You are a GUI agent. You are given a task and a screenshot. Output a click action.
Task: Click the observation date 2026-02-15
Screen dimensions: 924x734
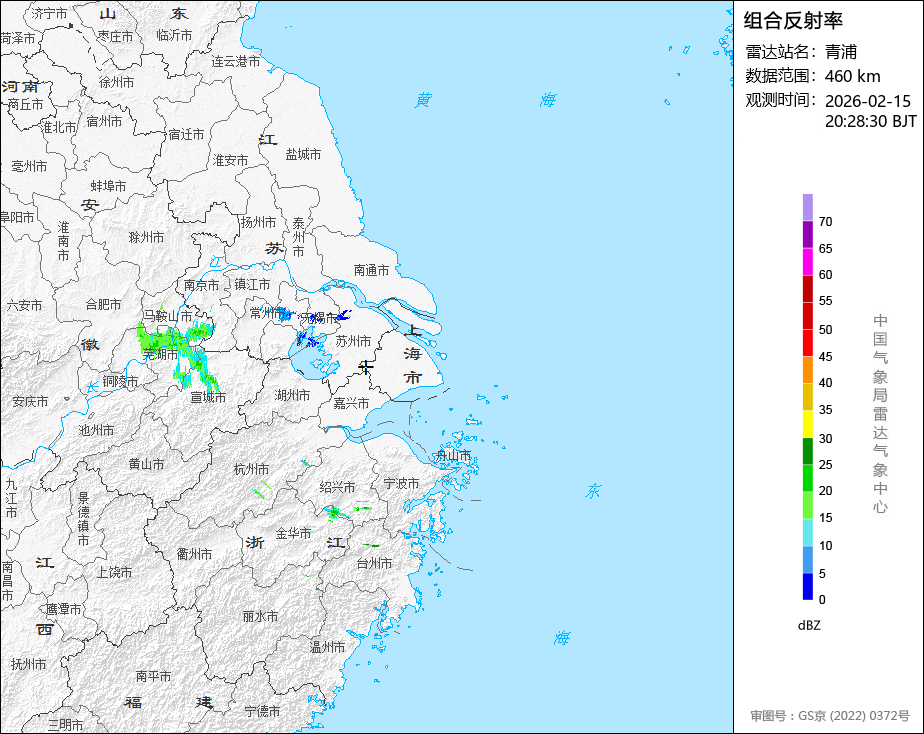(868, 101)
